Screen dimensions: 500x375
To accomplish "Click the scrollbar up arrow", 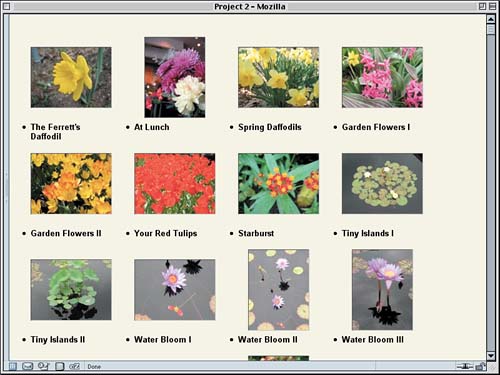I will pos(491,19).
